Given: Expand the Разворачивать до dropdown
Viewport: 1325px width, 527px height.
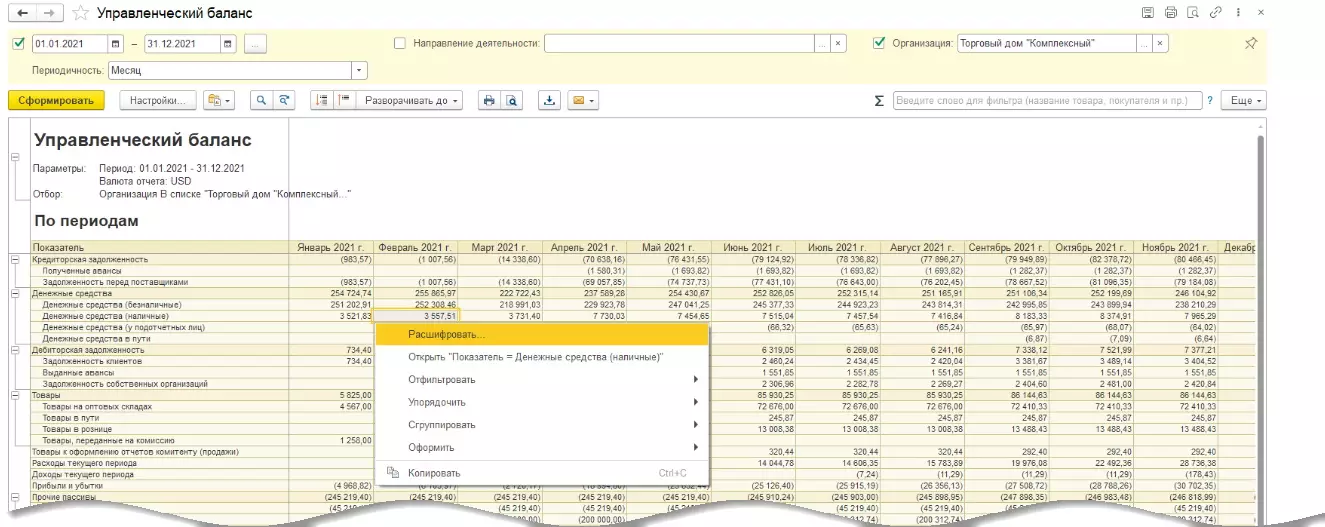Looking at the screenshot, I should pos(412,101).
